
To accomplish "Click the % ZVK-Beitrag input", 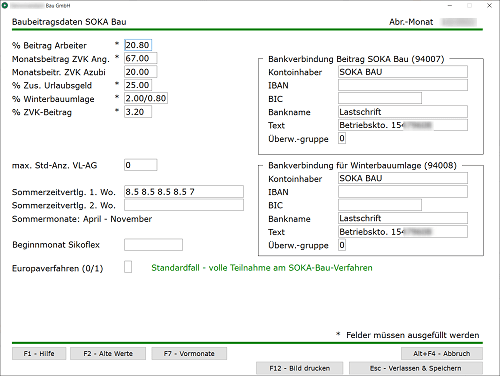I will pyautogui.click(x=138, y=112).
